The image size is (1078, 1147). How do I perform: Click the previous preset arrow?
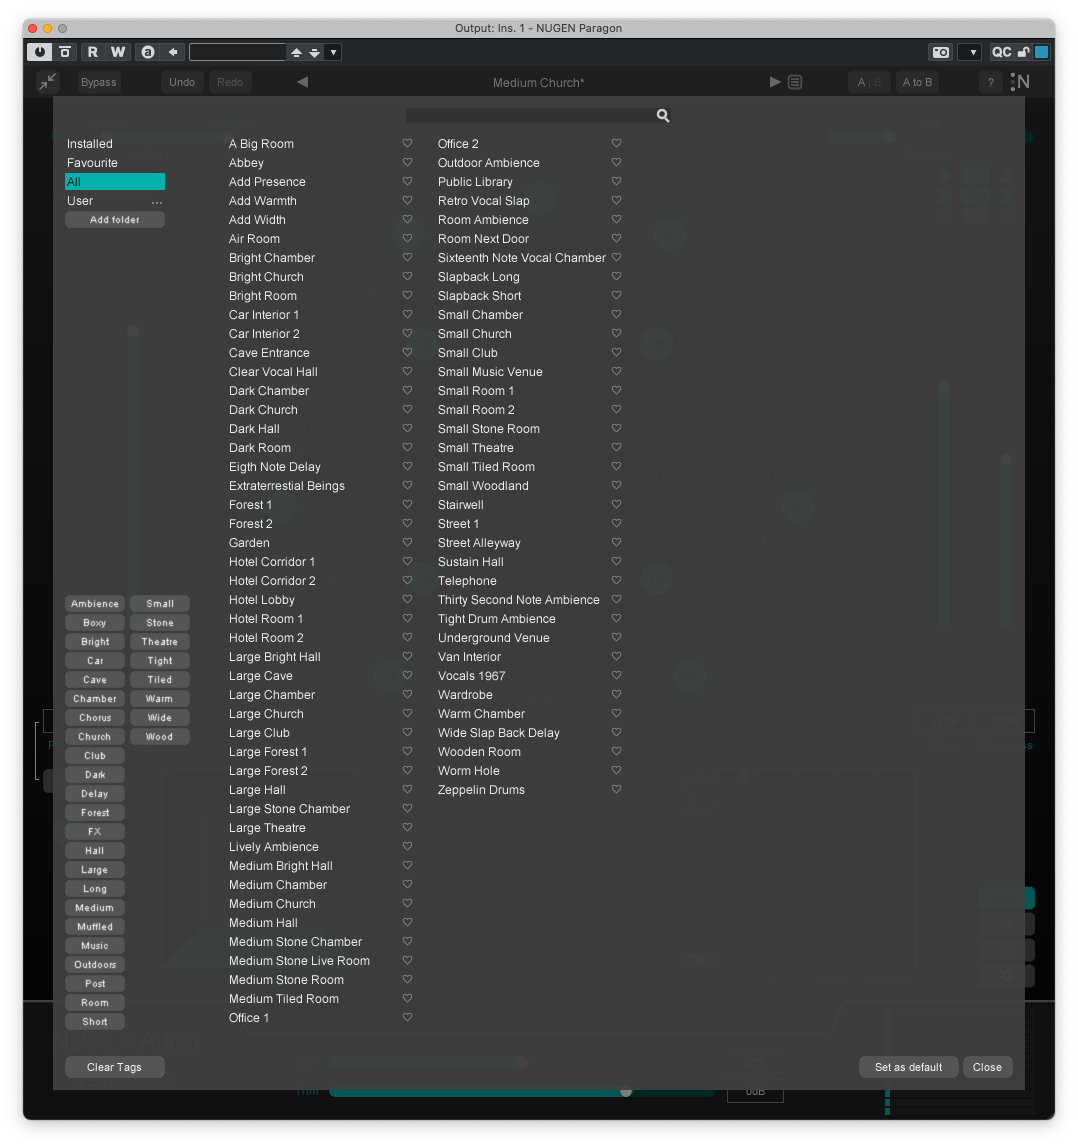click(x=303, y=83)
